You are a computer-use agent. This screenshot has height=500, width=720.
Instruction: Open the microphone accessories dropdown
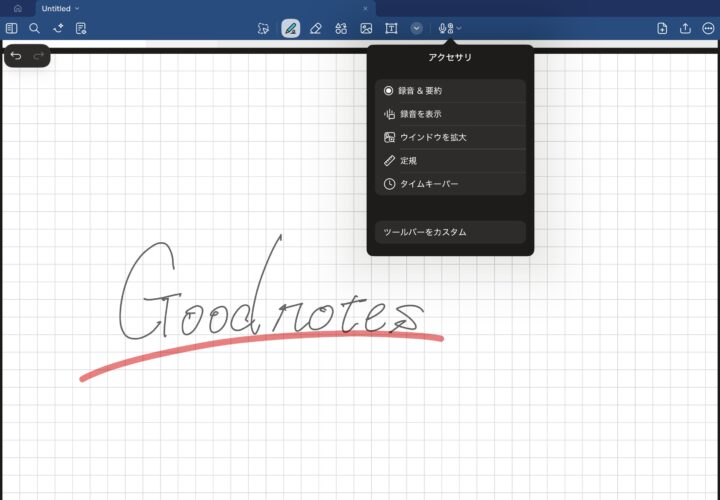450,28
